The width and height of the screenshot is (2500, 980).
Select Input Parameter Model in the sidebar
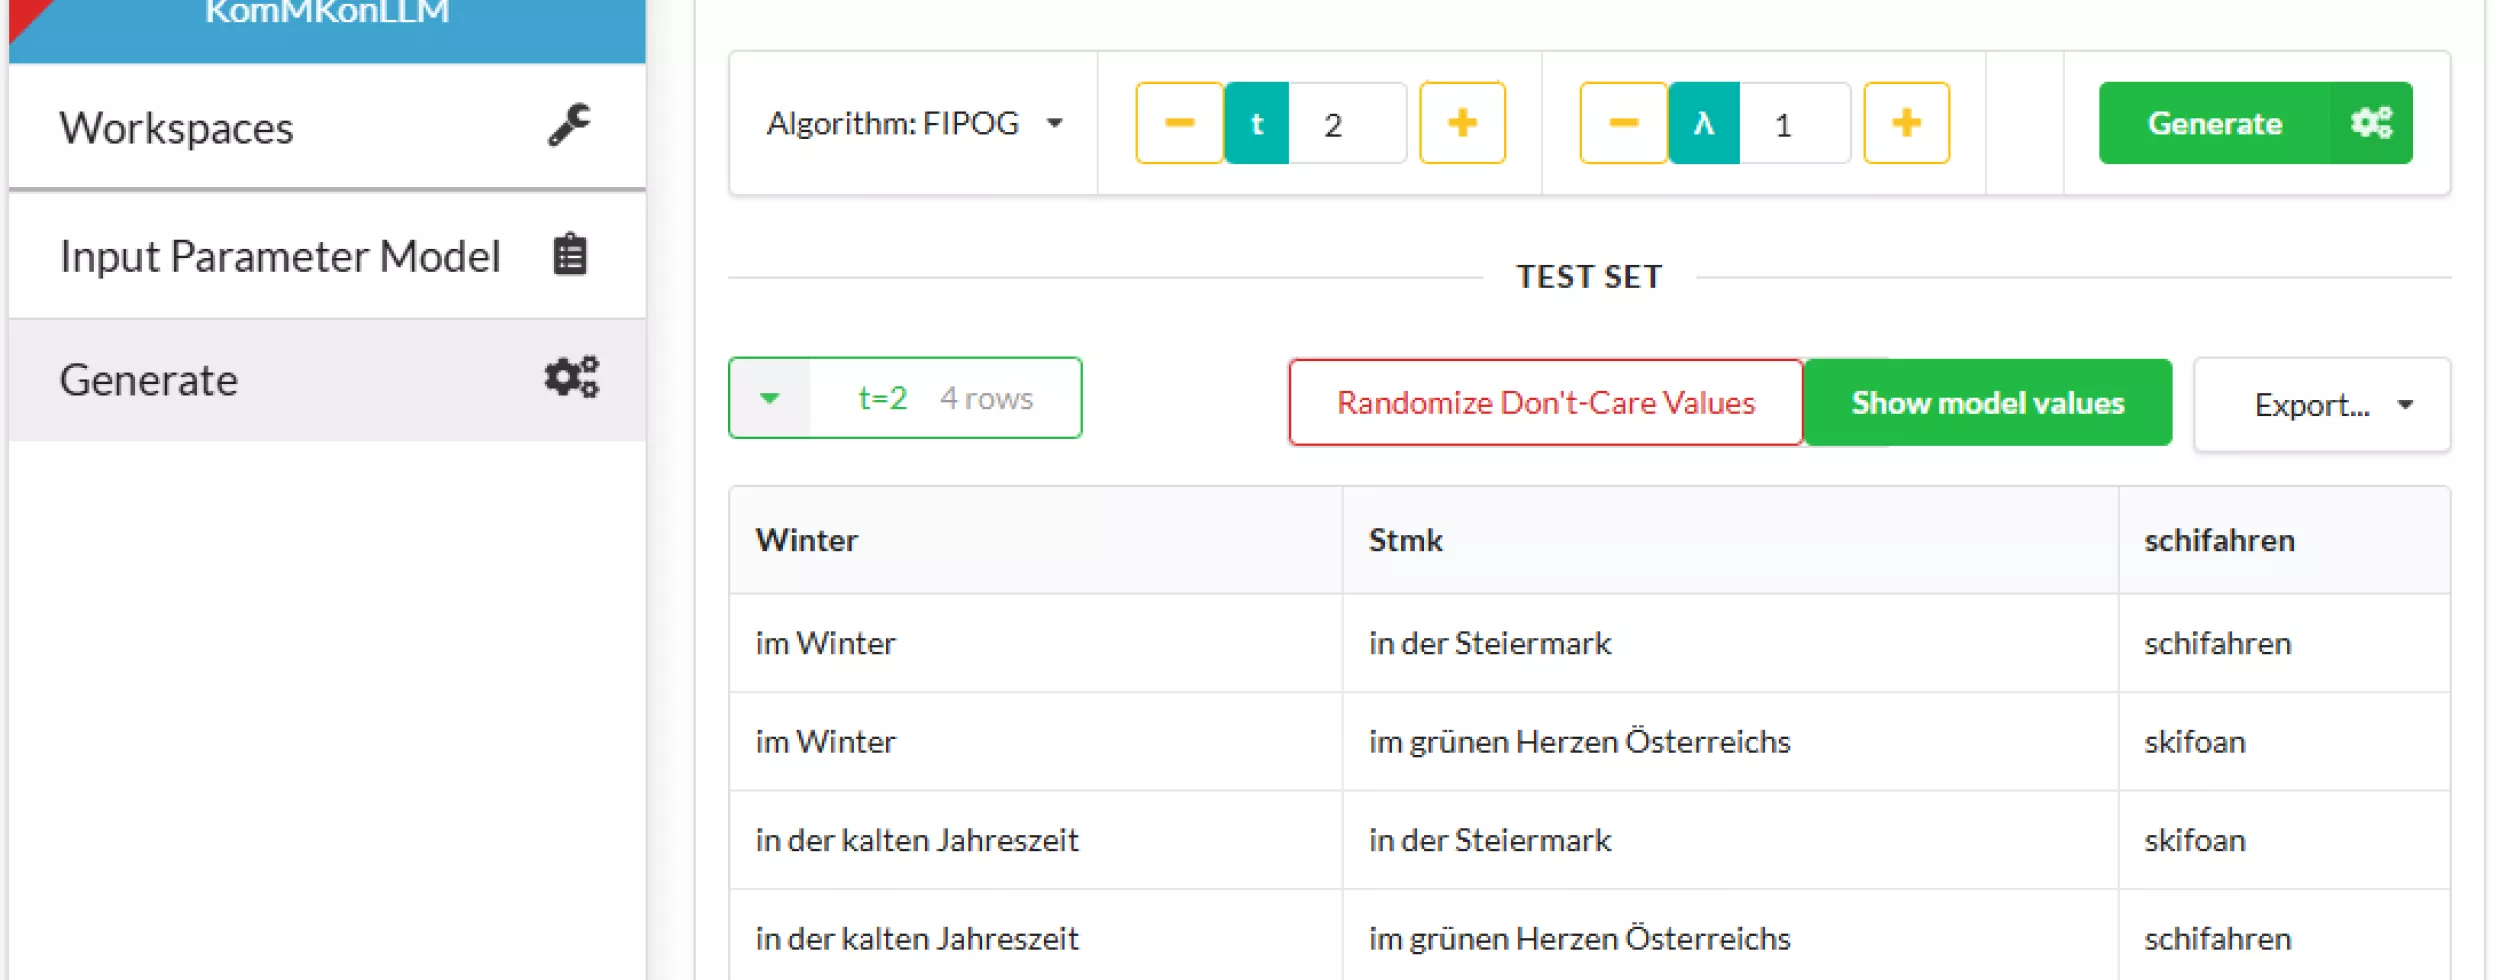click(x=281, y=255)
